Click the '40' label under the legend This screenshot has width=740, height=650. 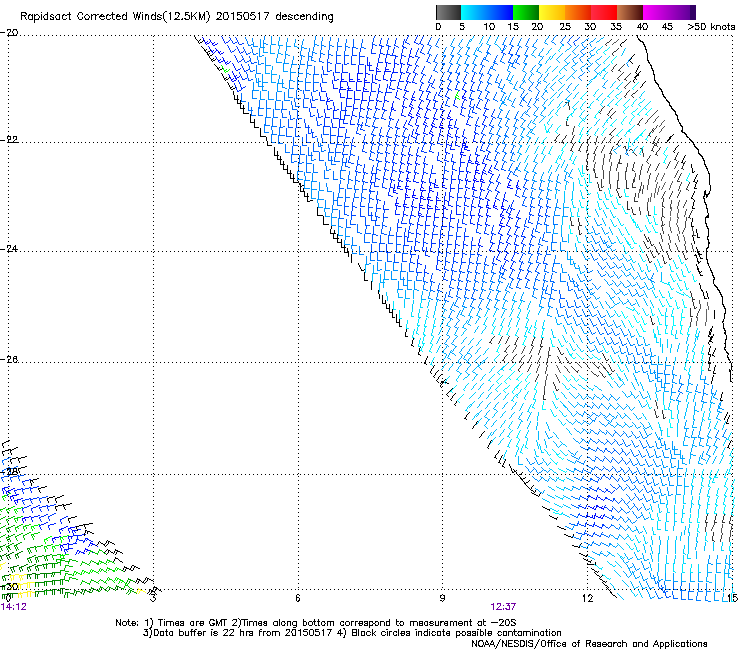tap(642, 27)
